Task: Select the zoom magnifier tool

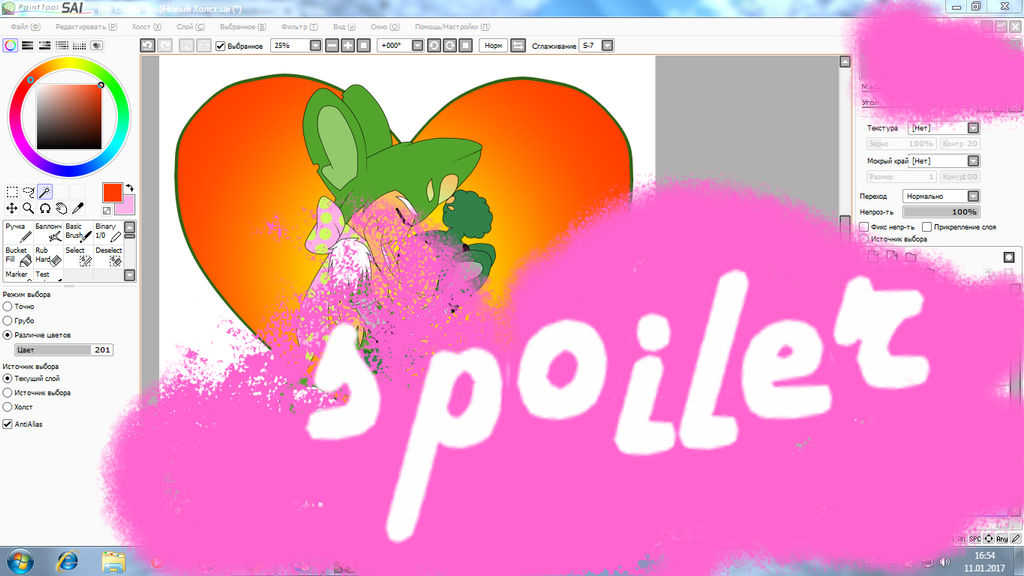Action: tap(28, 208)
